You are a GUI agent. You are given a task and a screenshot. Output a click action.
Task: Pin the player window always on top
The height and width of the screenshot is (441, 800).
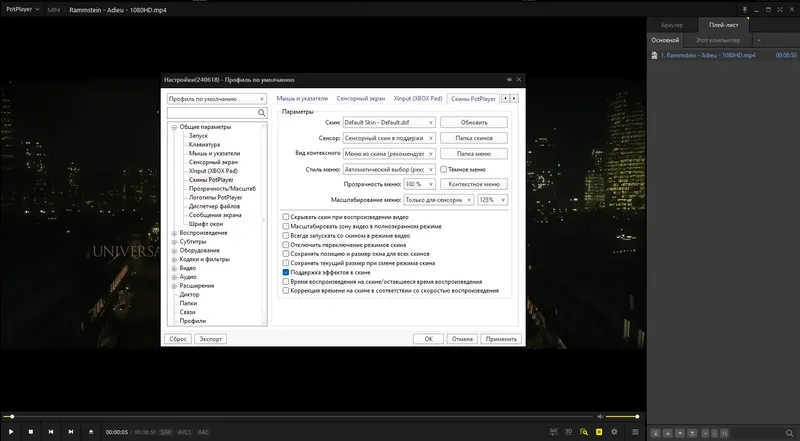745,10
